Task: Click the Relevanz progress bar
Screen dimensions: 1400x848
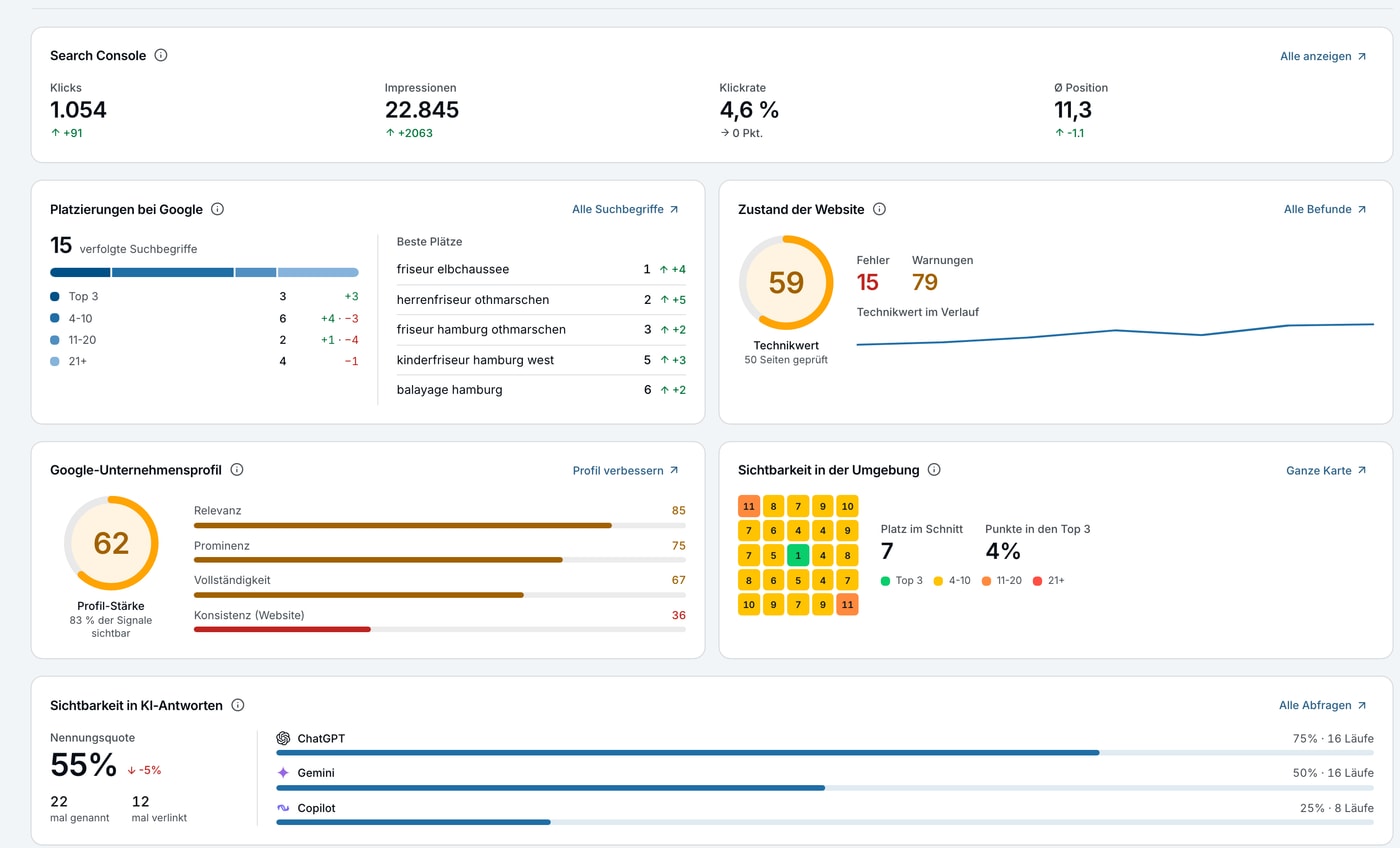Action: click(440, 525)
